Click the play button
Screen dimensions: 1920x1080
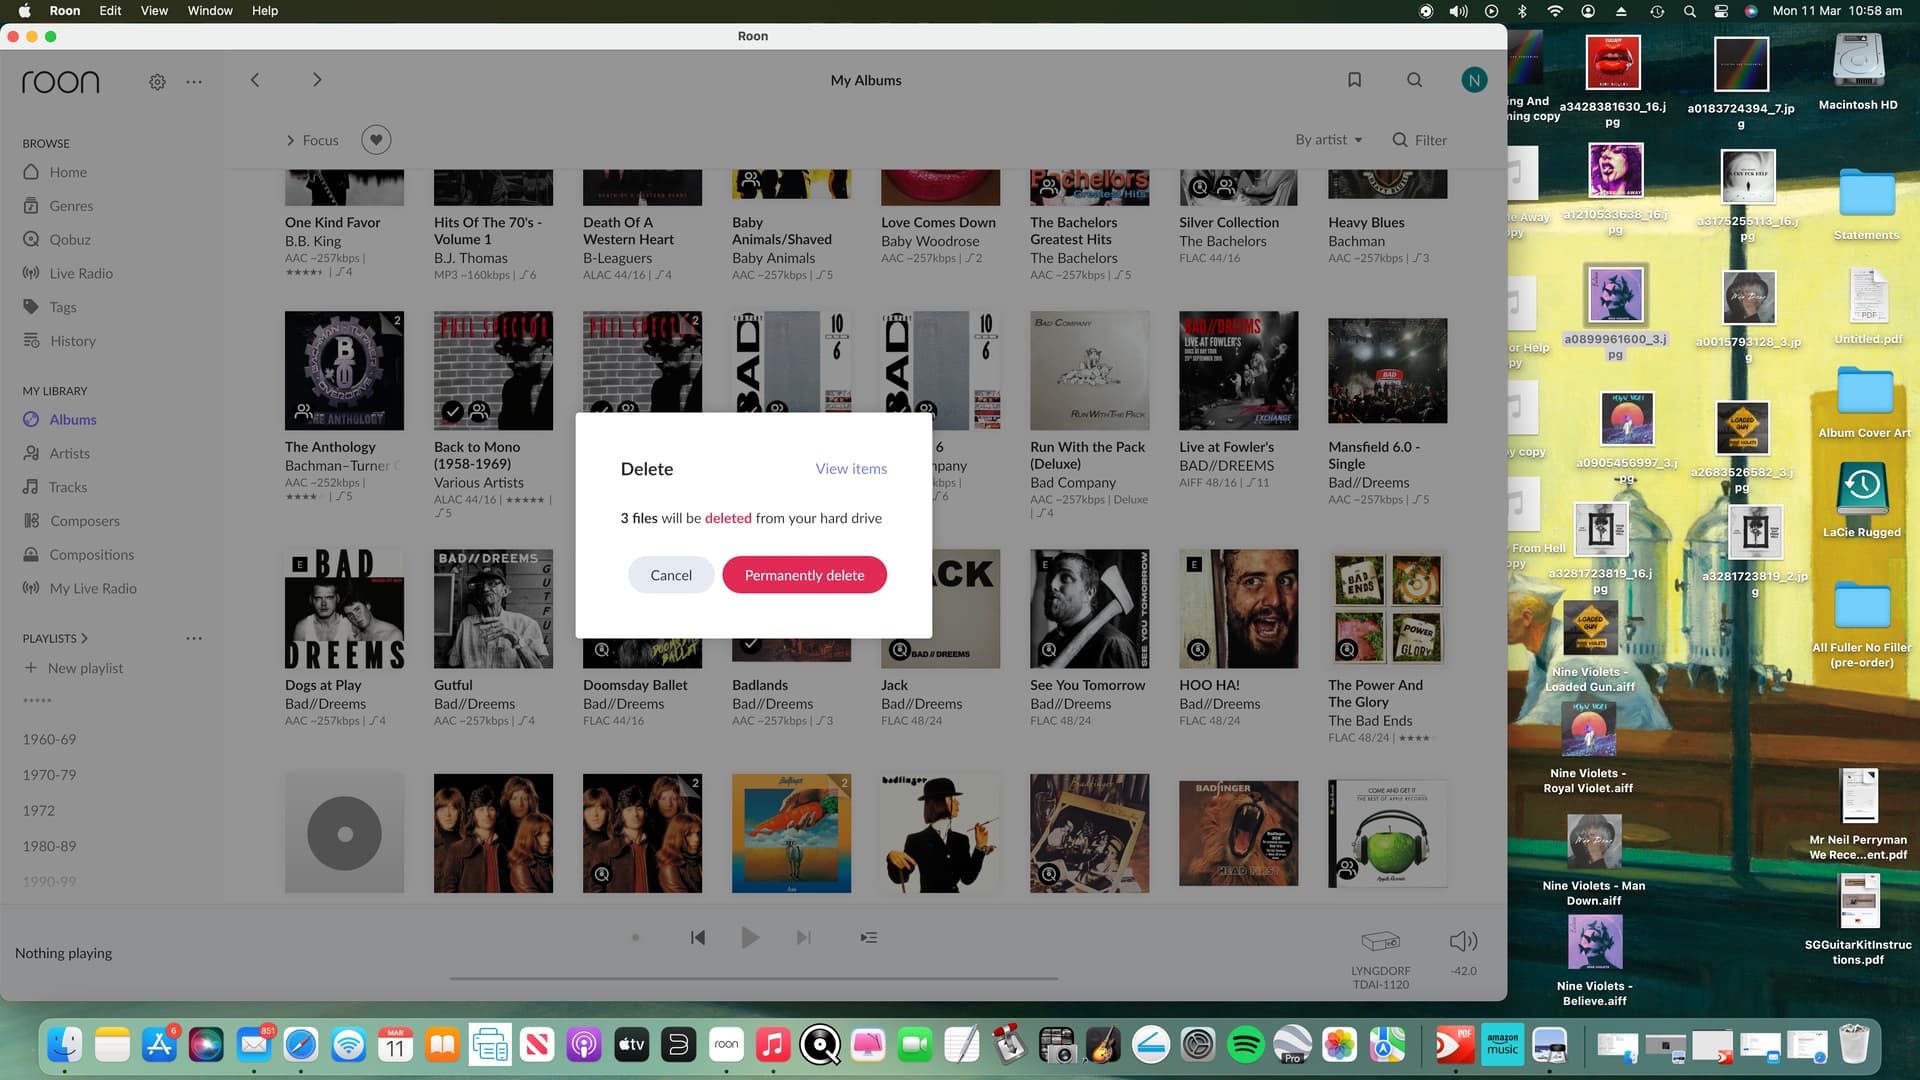(x=750, y=938)
